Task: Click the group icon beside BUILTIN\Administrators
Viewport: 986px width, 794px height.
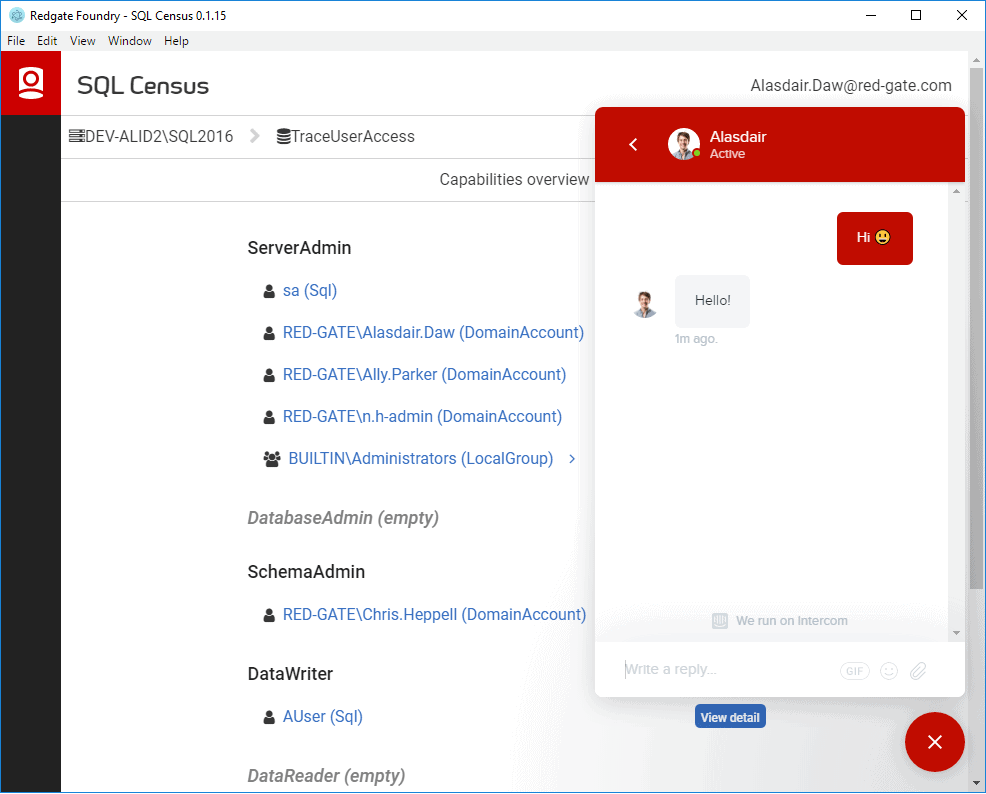Action: [272, 459]
